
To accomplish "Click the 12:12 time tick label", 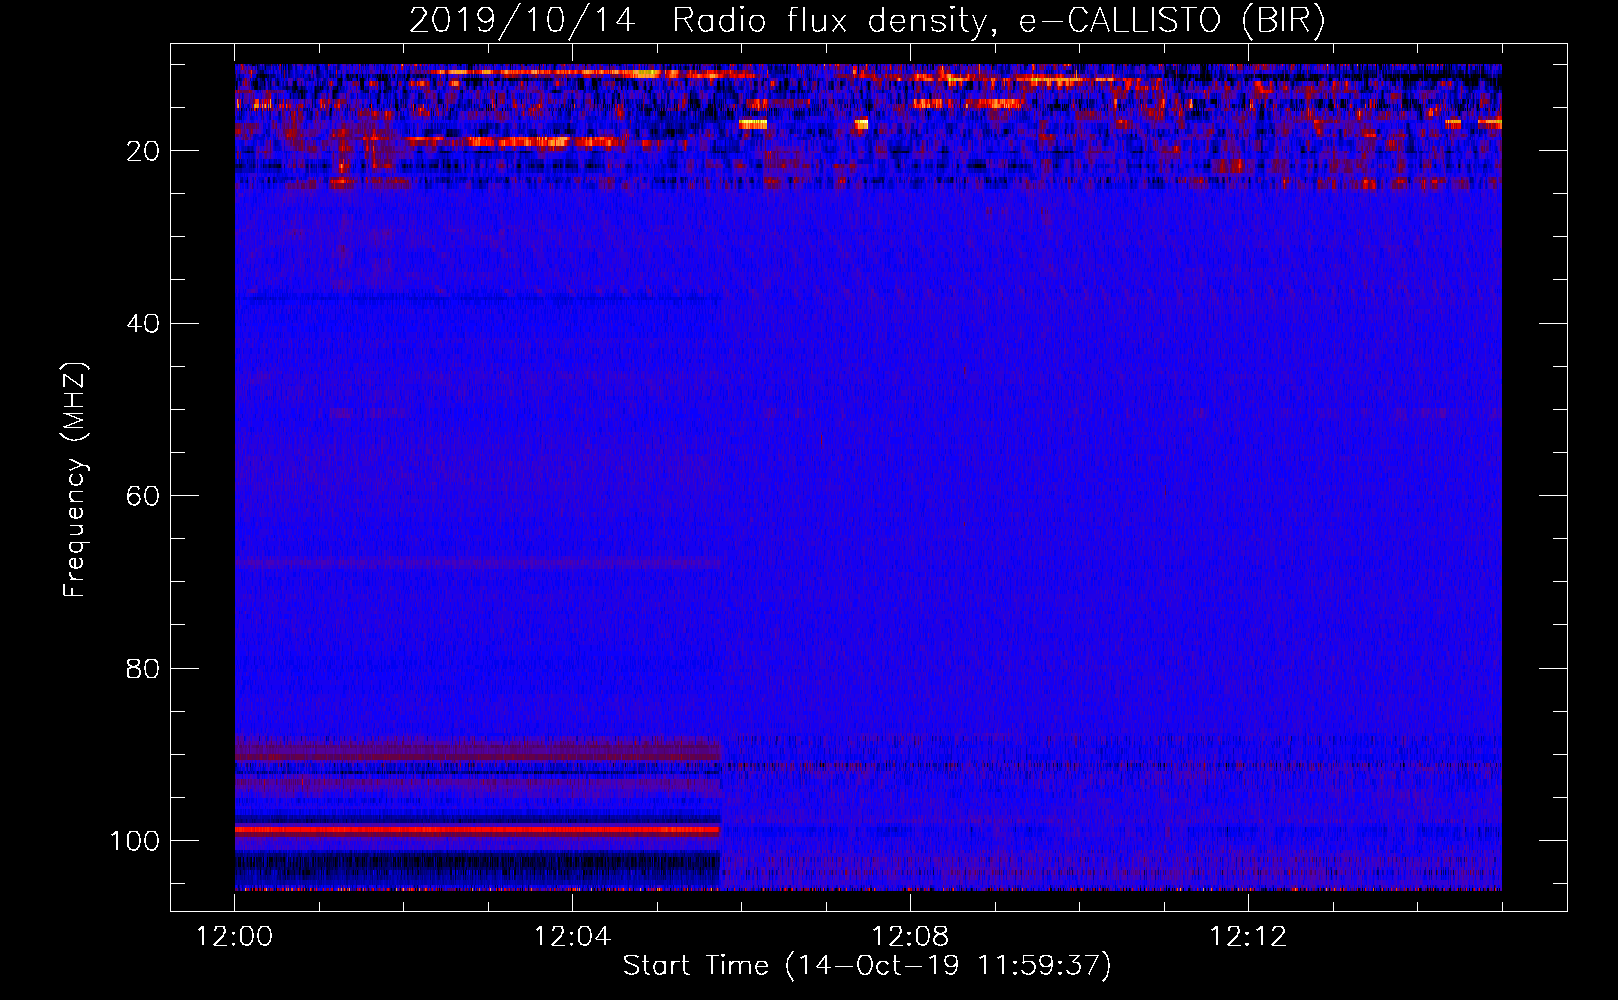I will (1248, 937).
